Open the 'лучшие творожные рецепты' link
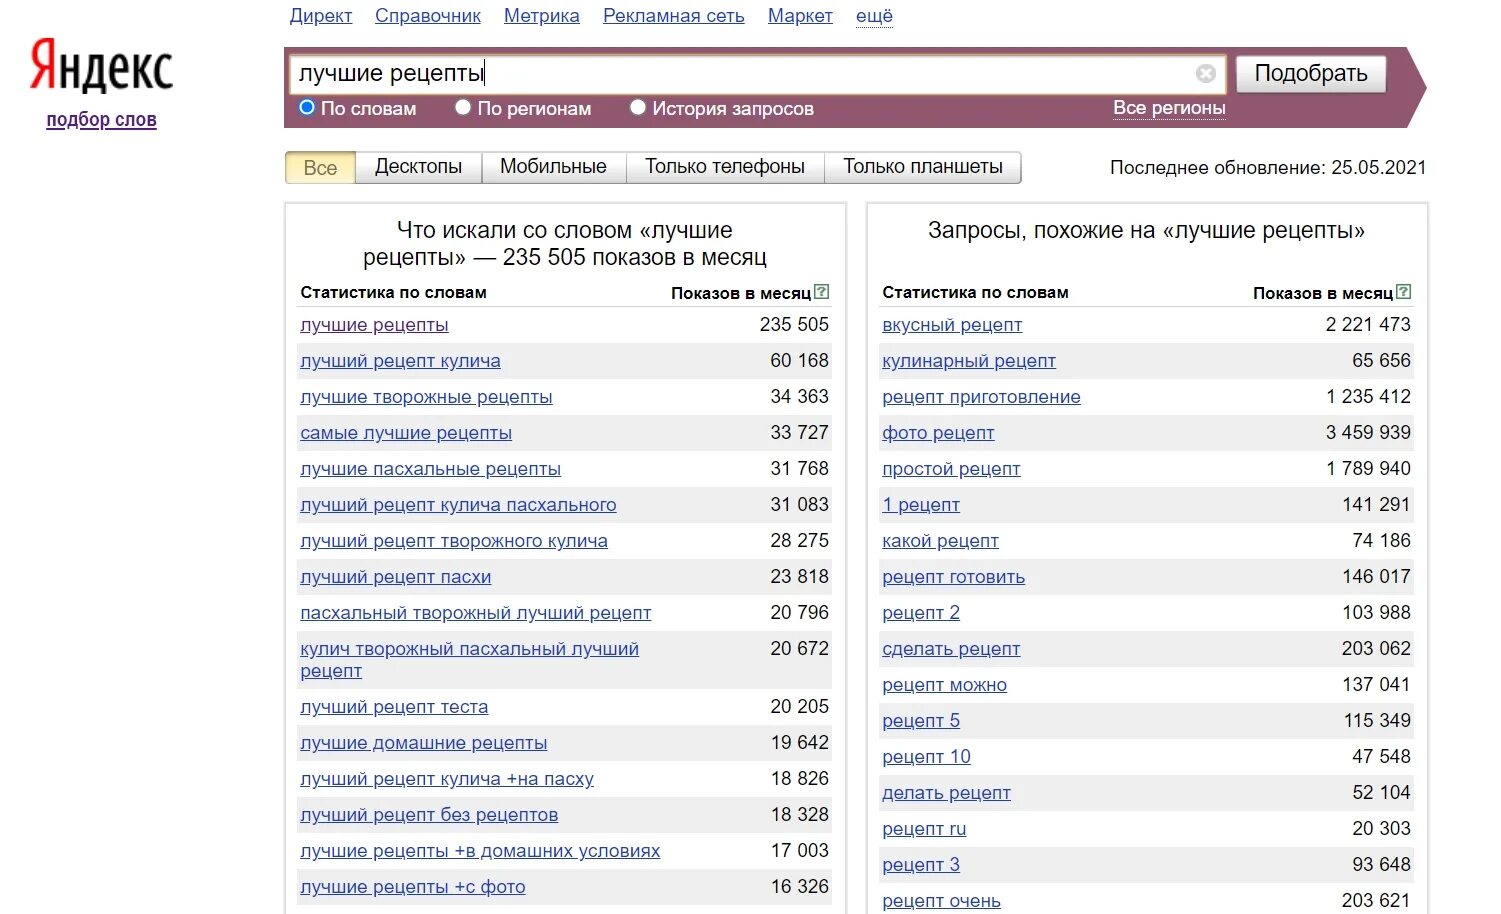Viewport: 1501px width, 914px height. pos(426,397)
